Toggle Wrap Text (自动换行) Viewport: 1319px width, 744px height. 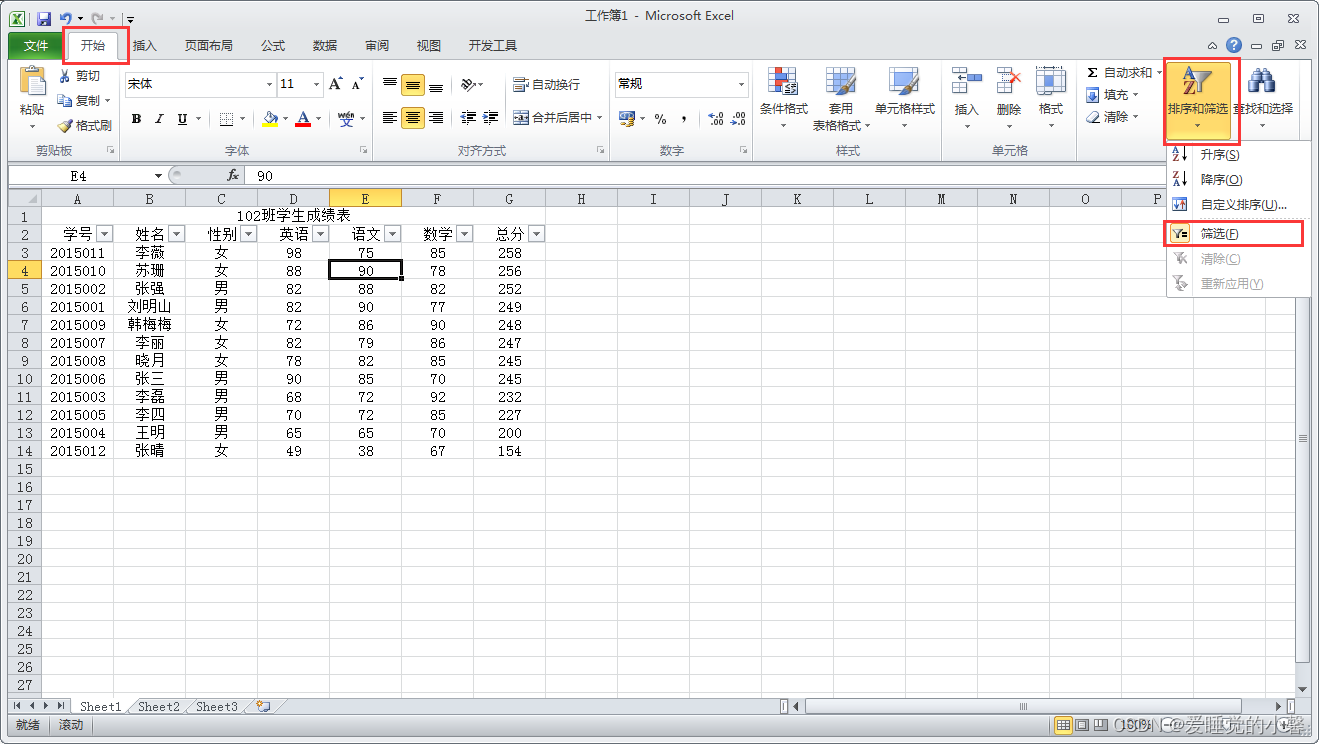[546, 85]
